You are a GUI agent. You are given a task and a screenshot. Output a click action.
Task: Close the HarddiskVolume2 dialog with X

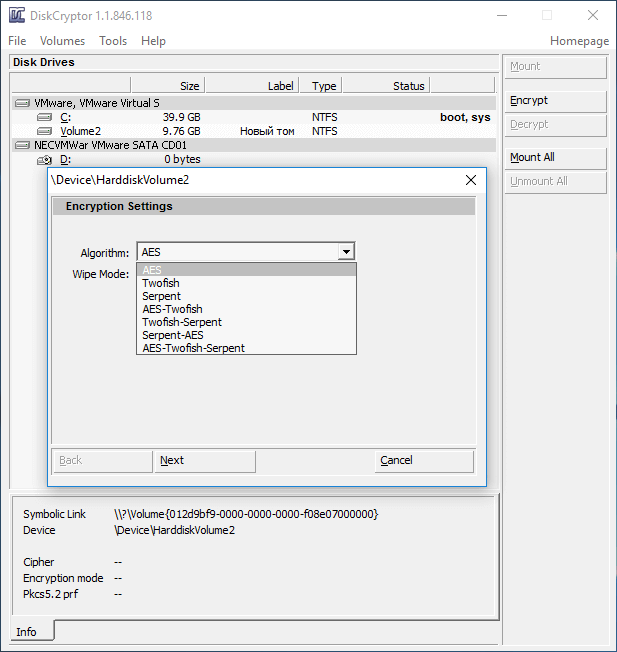point(471,180)
